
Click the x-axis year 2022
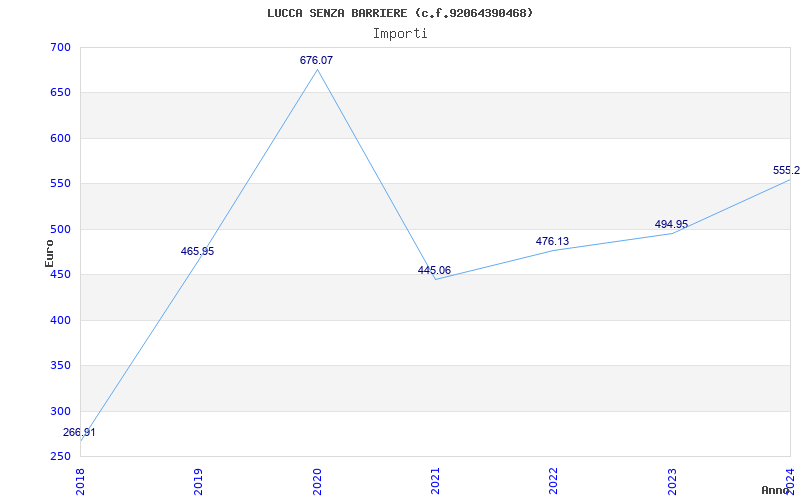(x=554, y=482)
